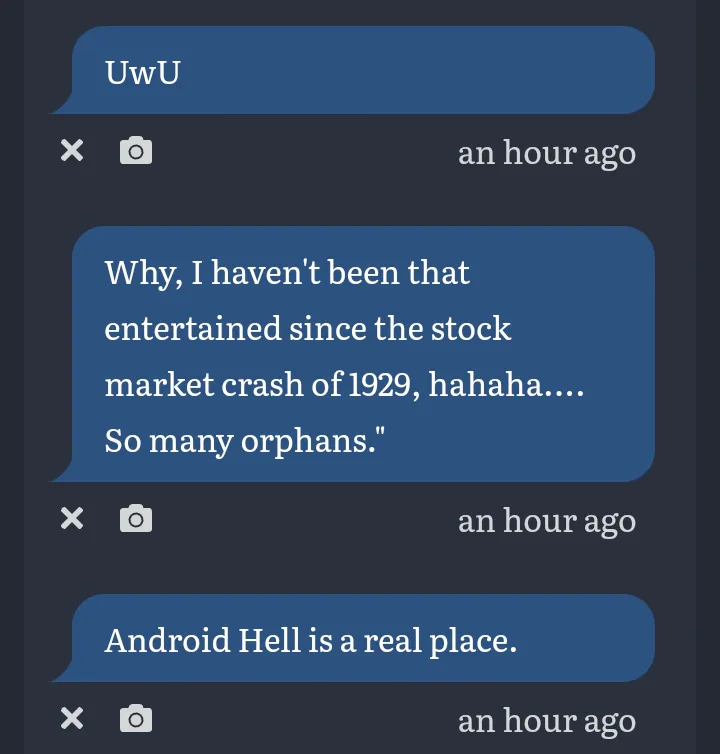Click the number "1929" in the message

379,385
